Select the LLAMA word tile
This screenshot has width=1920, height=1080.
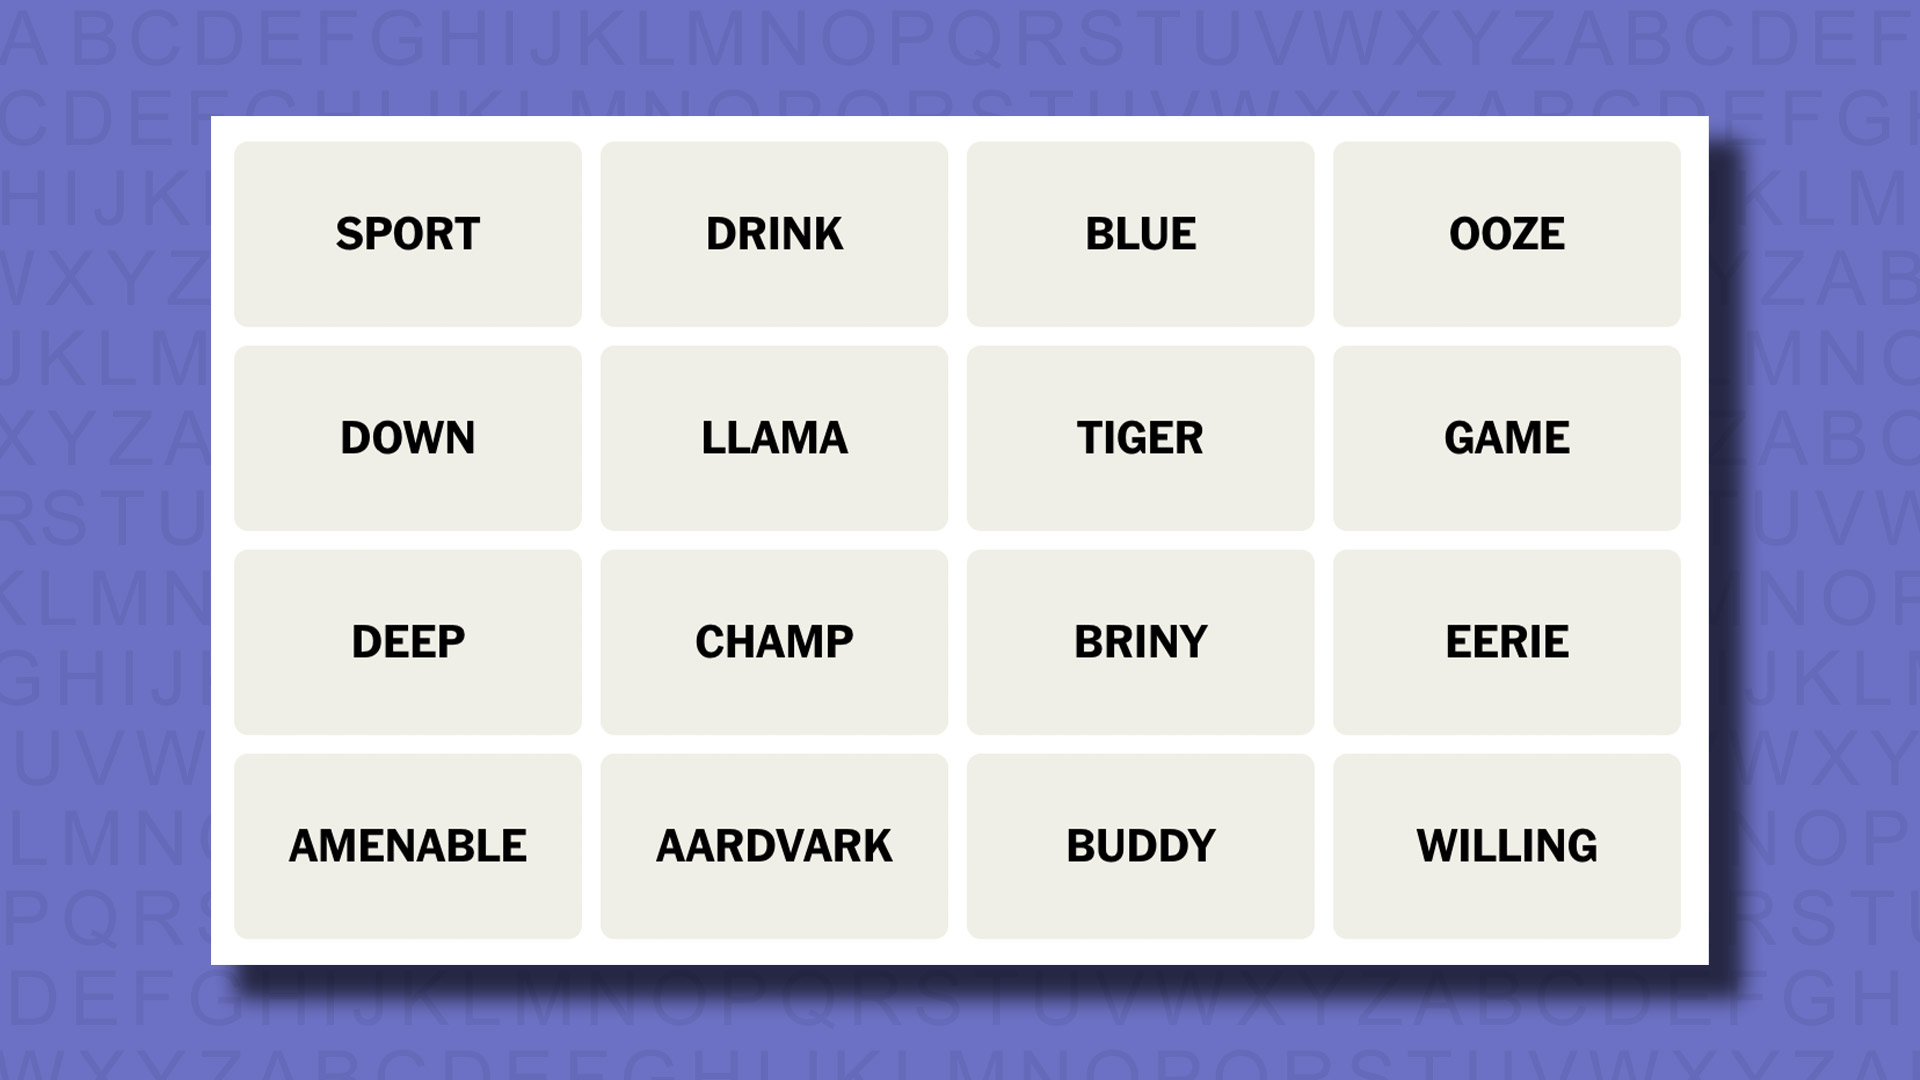[x=774, y=438]
